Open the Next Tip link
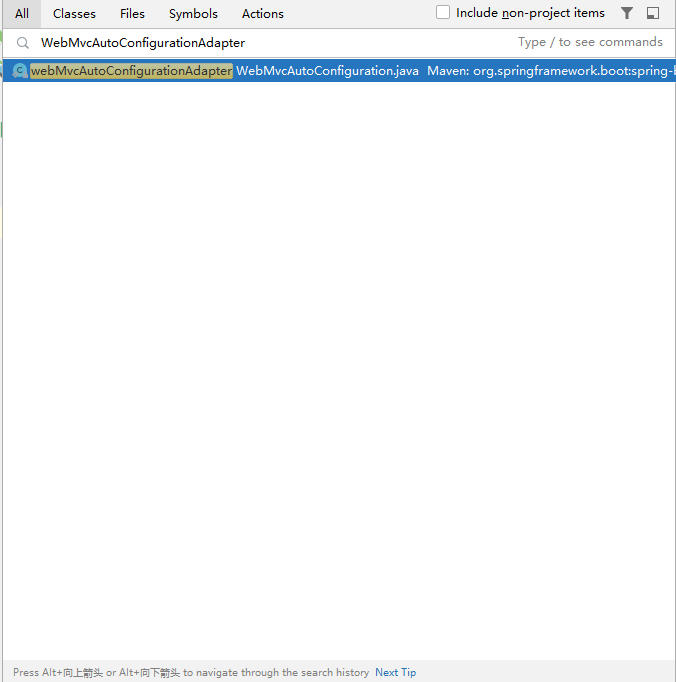 [395, 672]
